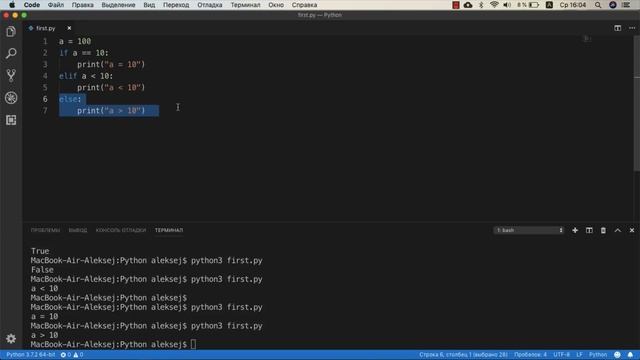Change file encoding UTF-8
Image resolution: width=640 pixels, height=360 pixels.
[x=562, y=355]
